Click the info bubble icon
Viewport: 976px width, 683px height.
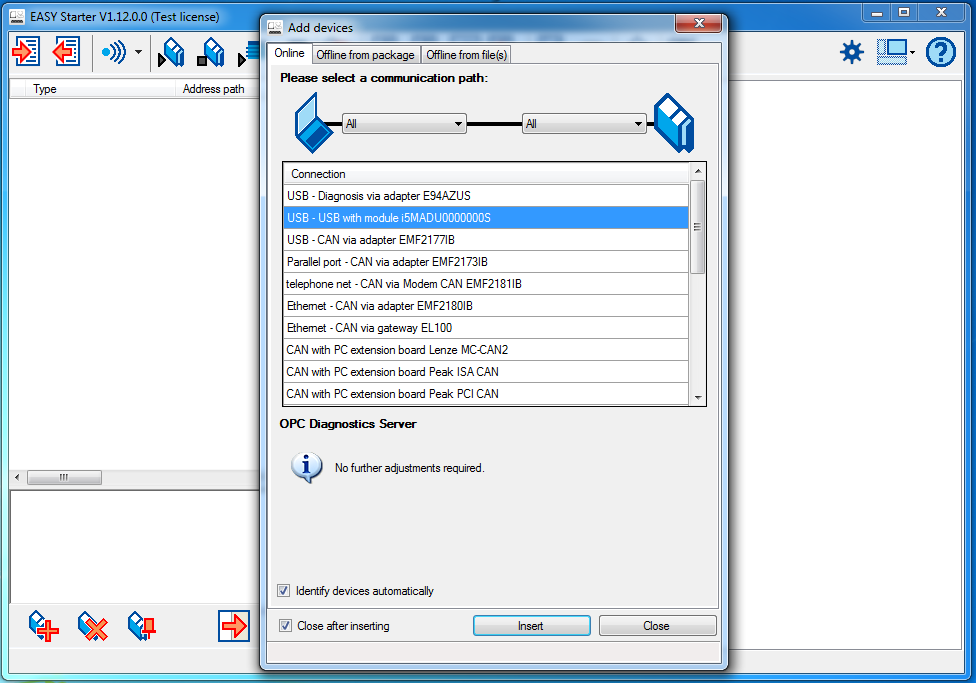click(x=306, y=468)
